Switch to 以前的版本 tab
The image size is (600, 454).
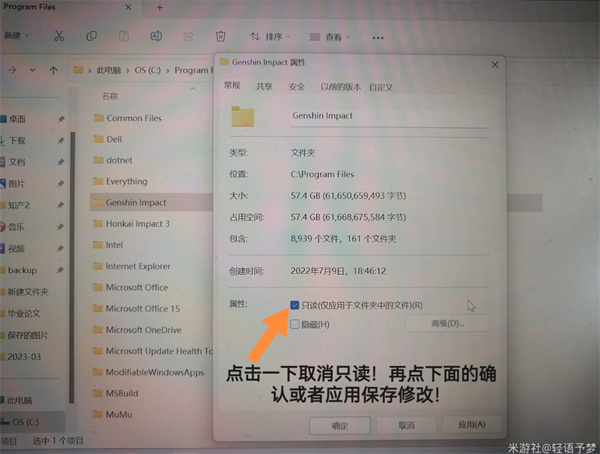pyautogui.click(x=341, y=87)
